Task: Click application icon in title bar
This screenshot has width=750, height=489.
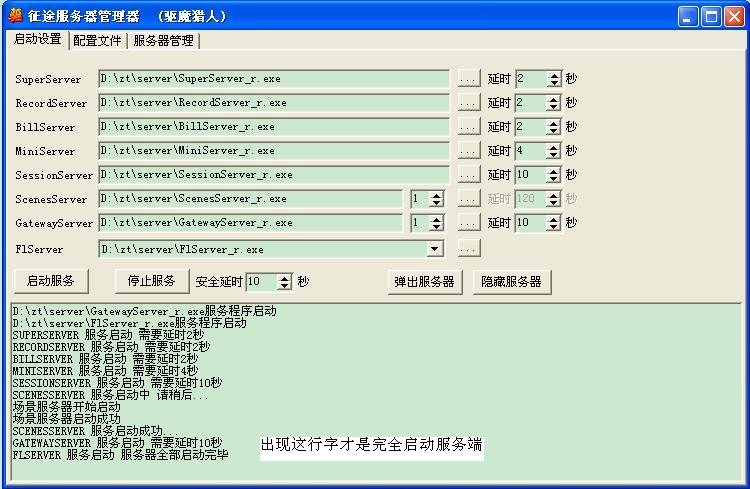Action: [14, 16]
